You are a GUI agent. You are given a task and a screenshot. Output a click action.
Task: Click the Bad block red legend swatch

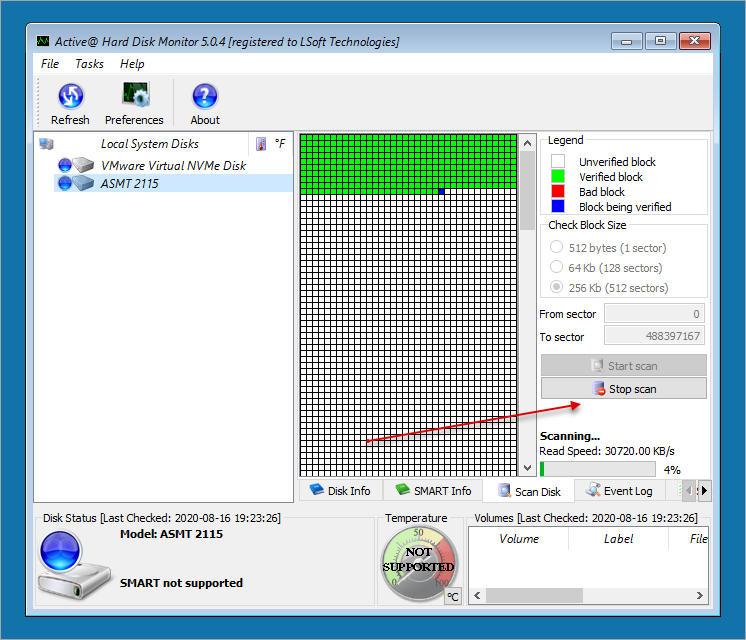point(558,191)
